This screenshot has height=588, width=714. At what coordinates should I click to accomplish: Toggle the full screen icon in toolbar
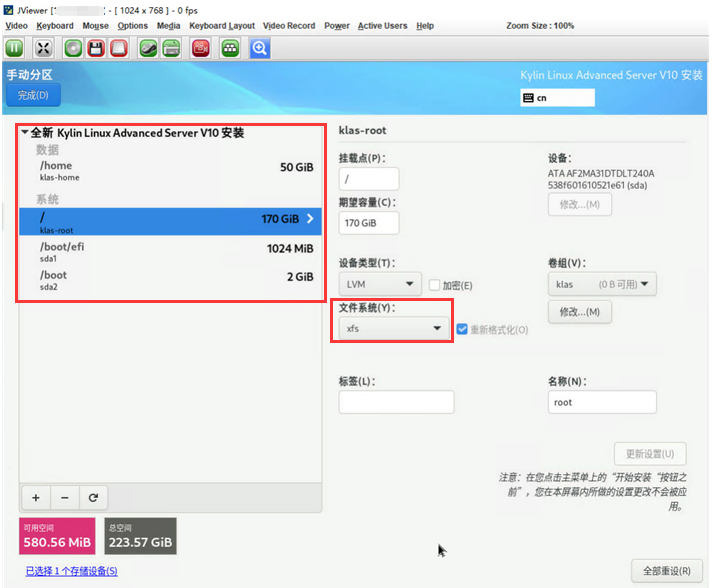[x=43, y=48]
